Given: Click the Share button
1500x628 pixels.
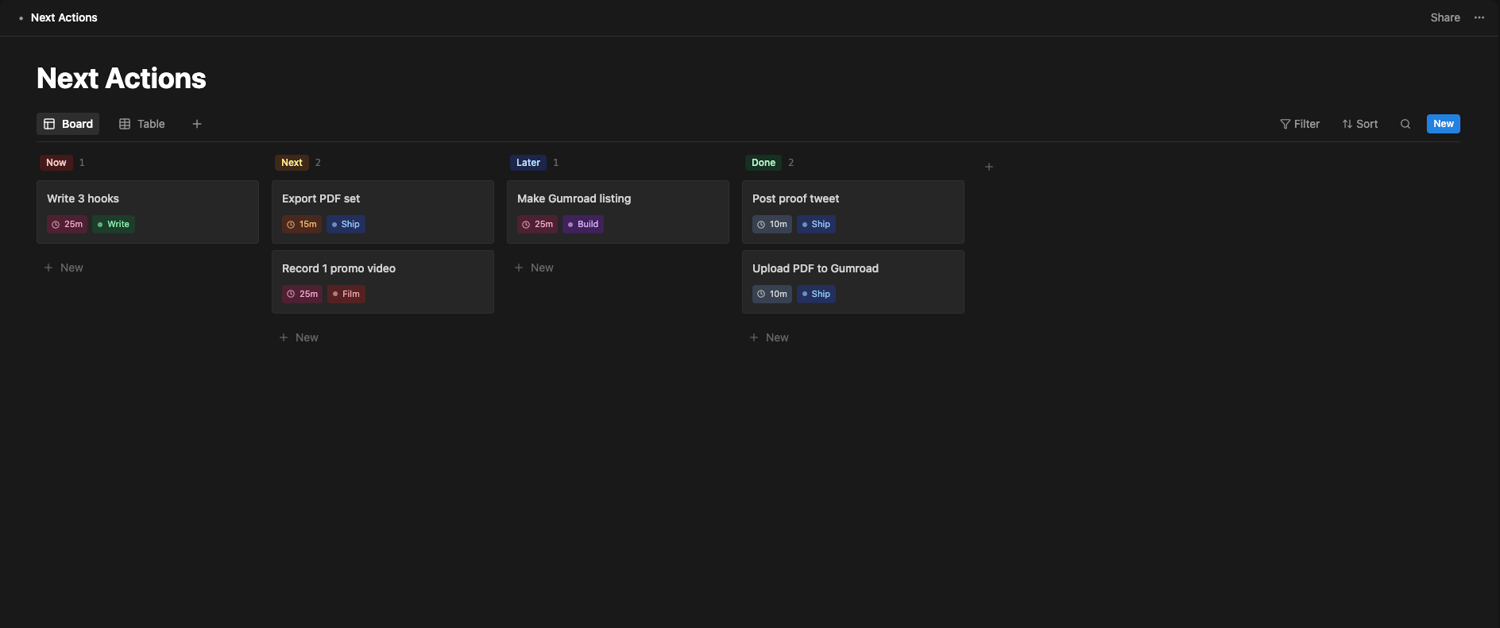Looking at the screenshot, I should [1445, 18].
